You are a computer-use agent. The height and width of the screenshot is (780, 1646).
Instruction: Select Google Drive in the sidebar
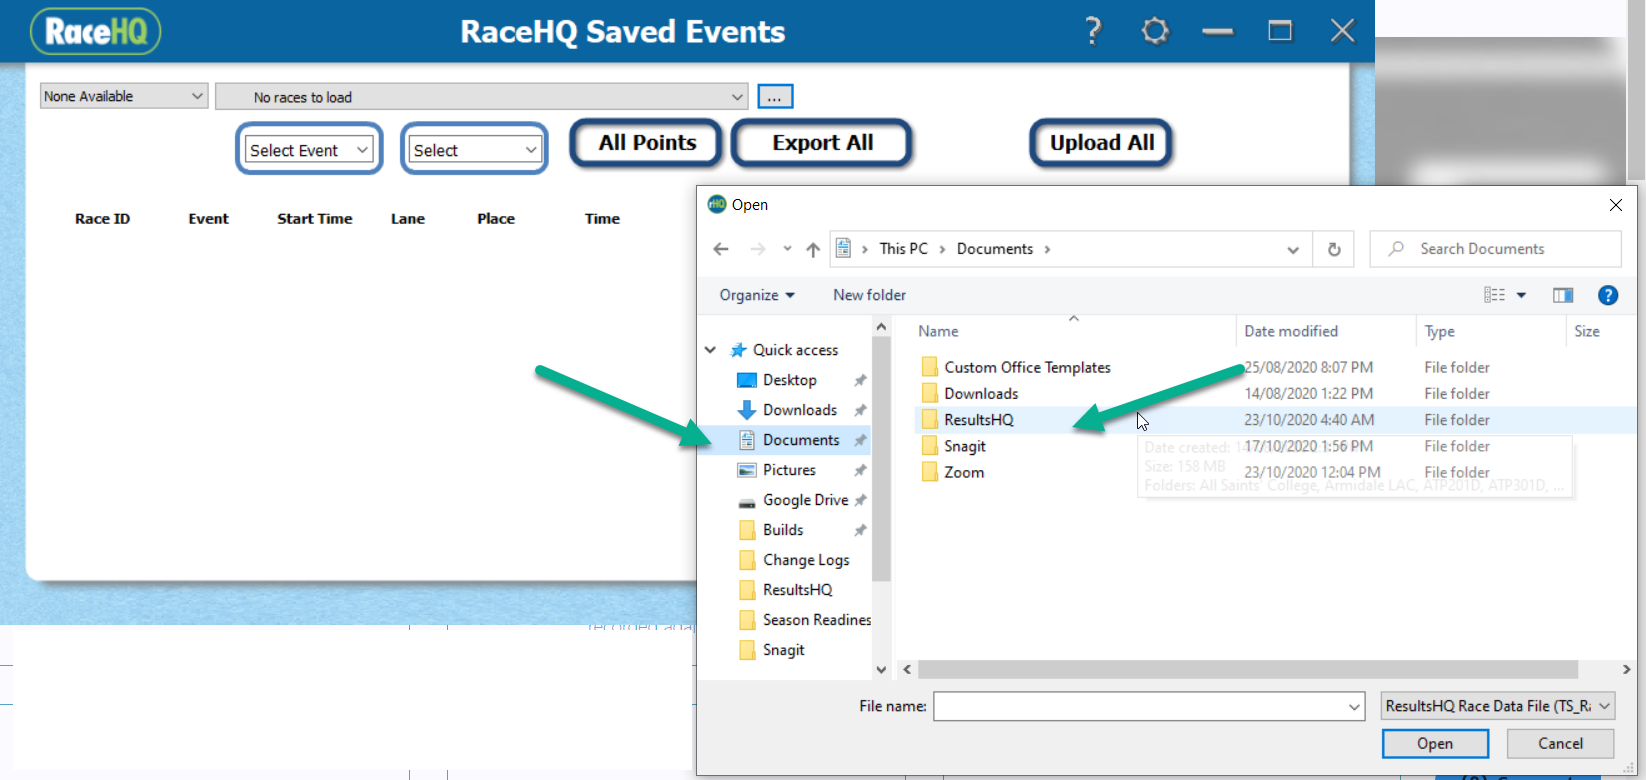805,500
